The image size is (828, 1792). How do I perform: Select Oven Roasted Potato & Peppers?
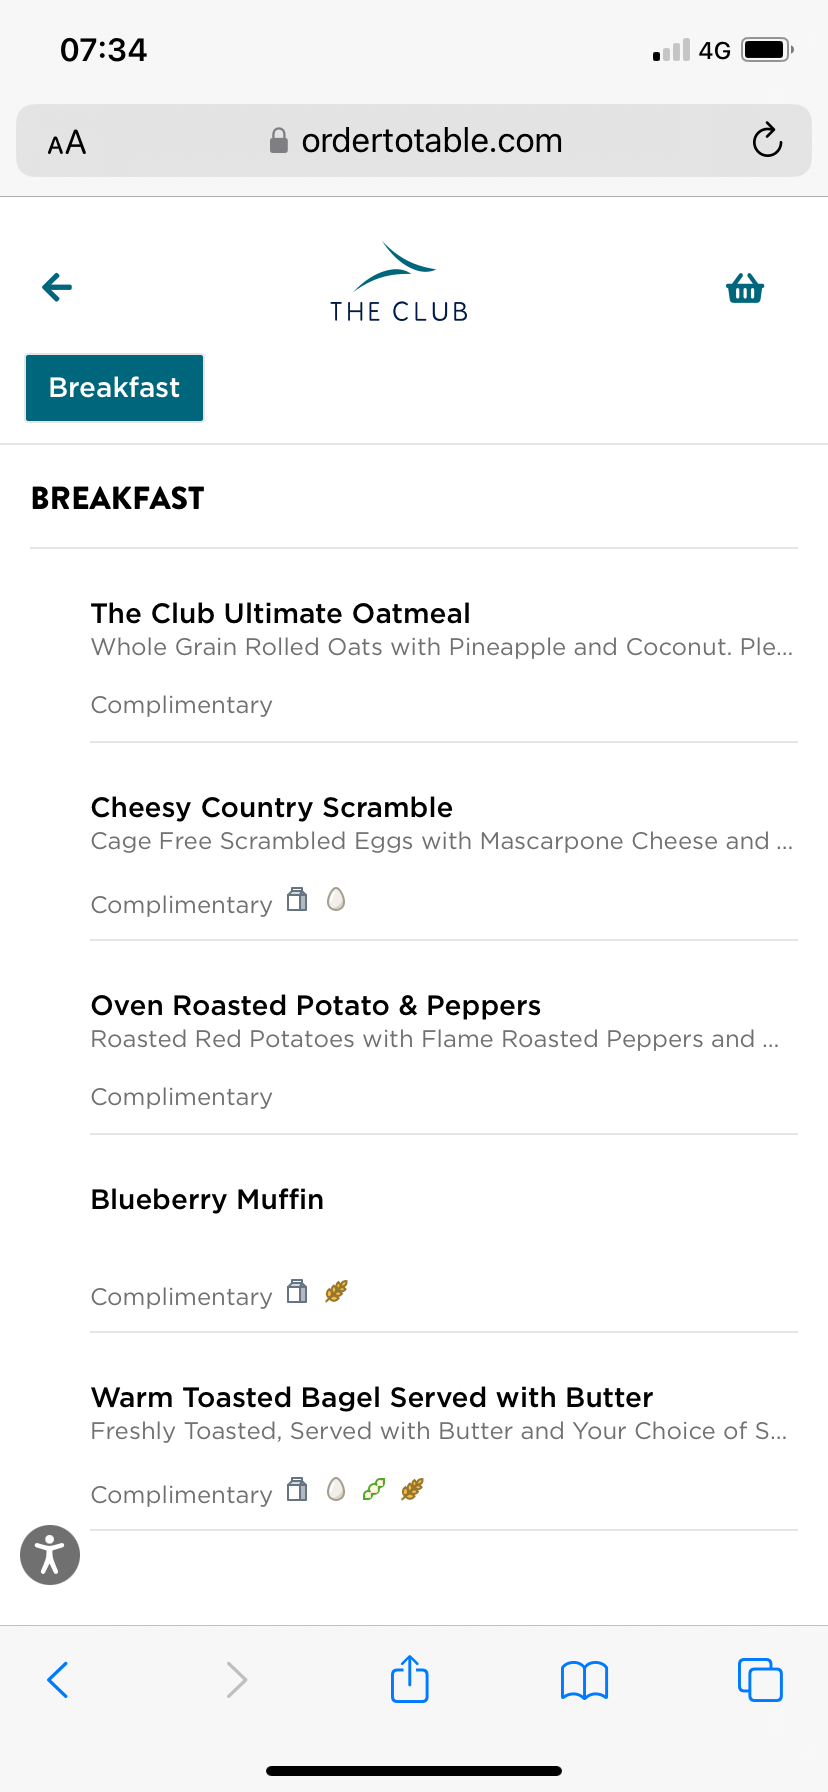[x=316, y=1005]
